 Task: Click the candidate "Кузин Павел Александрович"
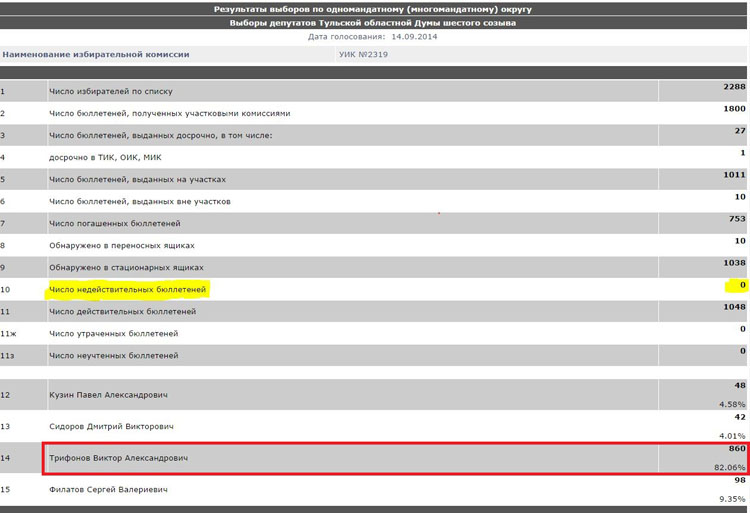[109, 396]
